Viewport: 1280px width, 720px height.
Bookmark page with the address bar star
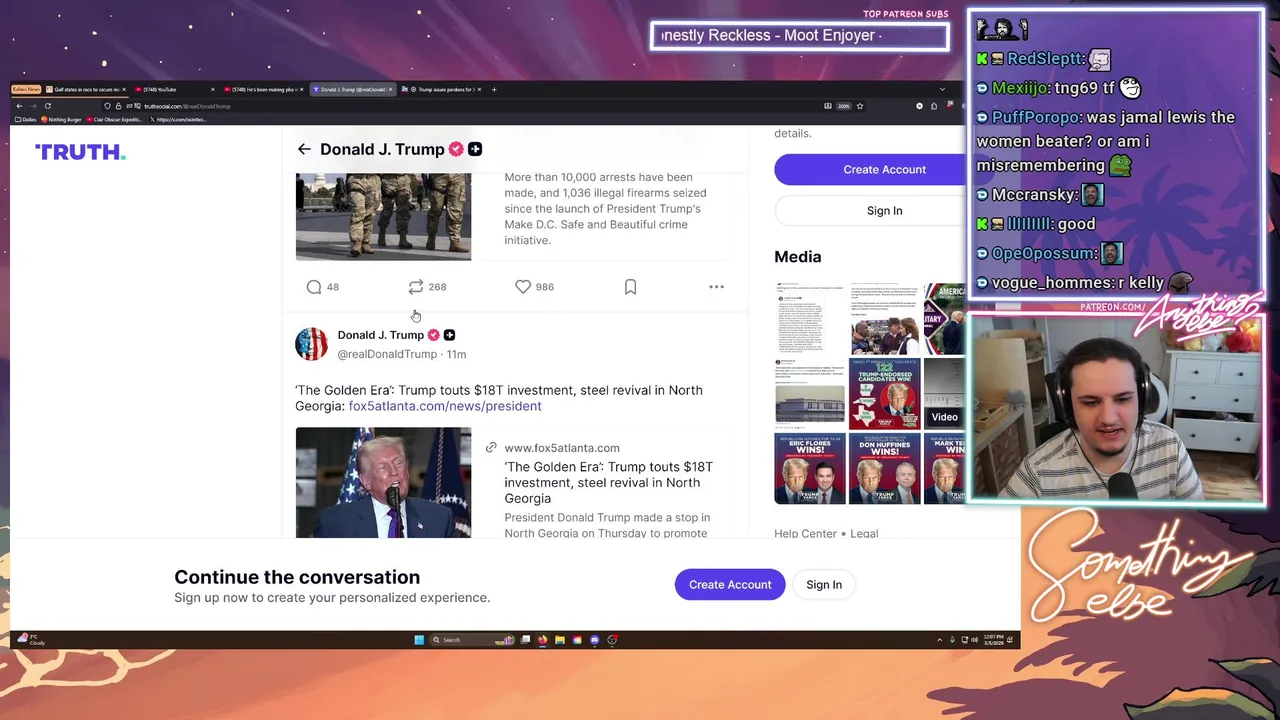pos(859,106)
